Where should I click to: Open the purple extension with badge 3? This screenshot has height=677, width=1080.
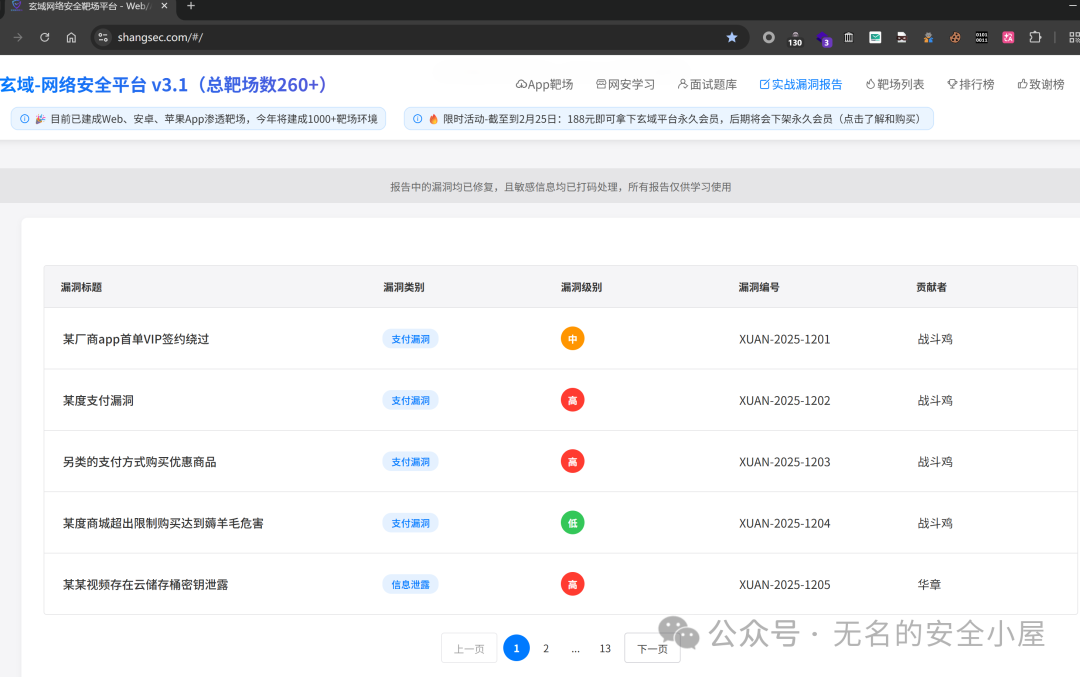point(823,39)
